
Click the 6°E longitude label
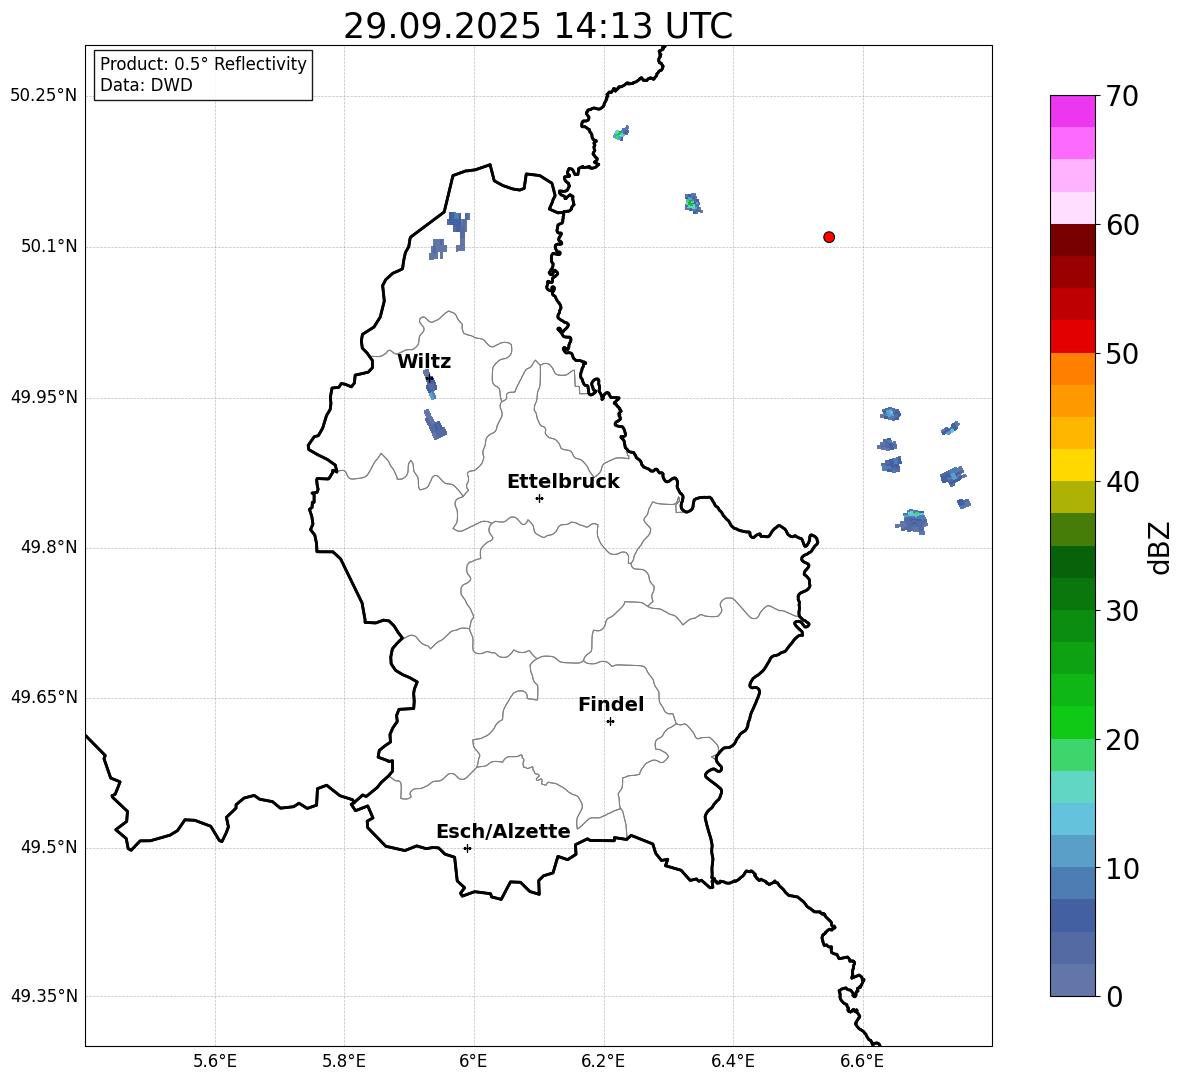pos(473,1061)
